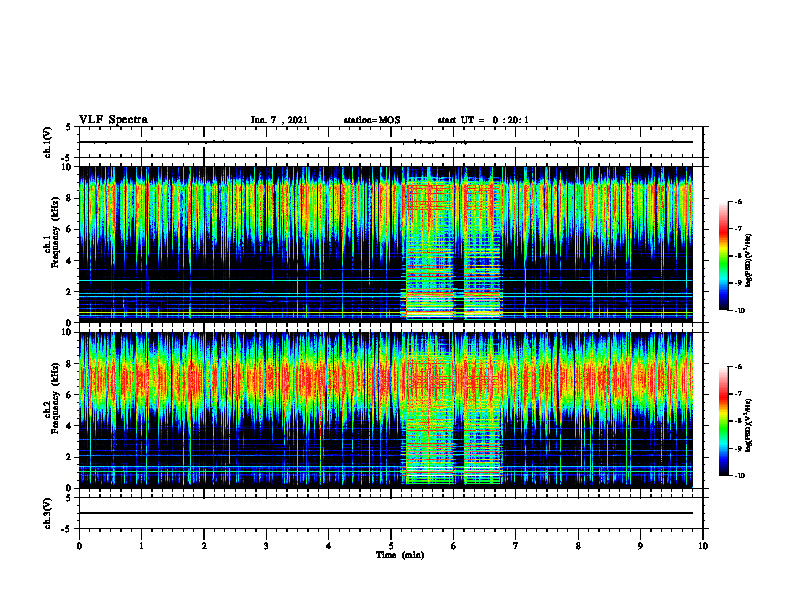
Task: Click time axis tick label "1"
Action: tap(141, 546)
